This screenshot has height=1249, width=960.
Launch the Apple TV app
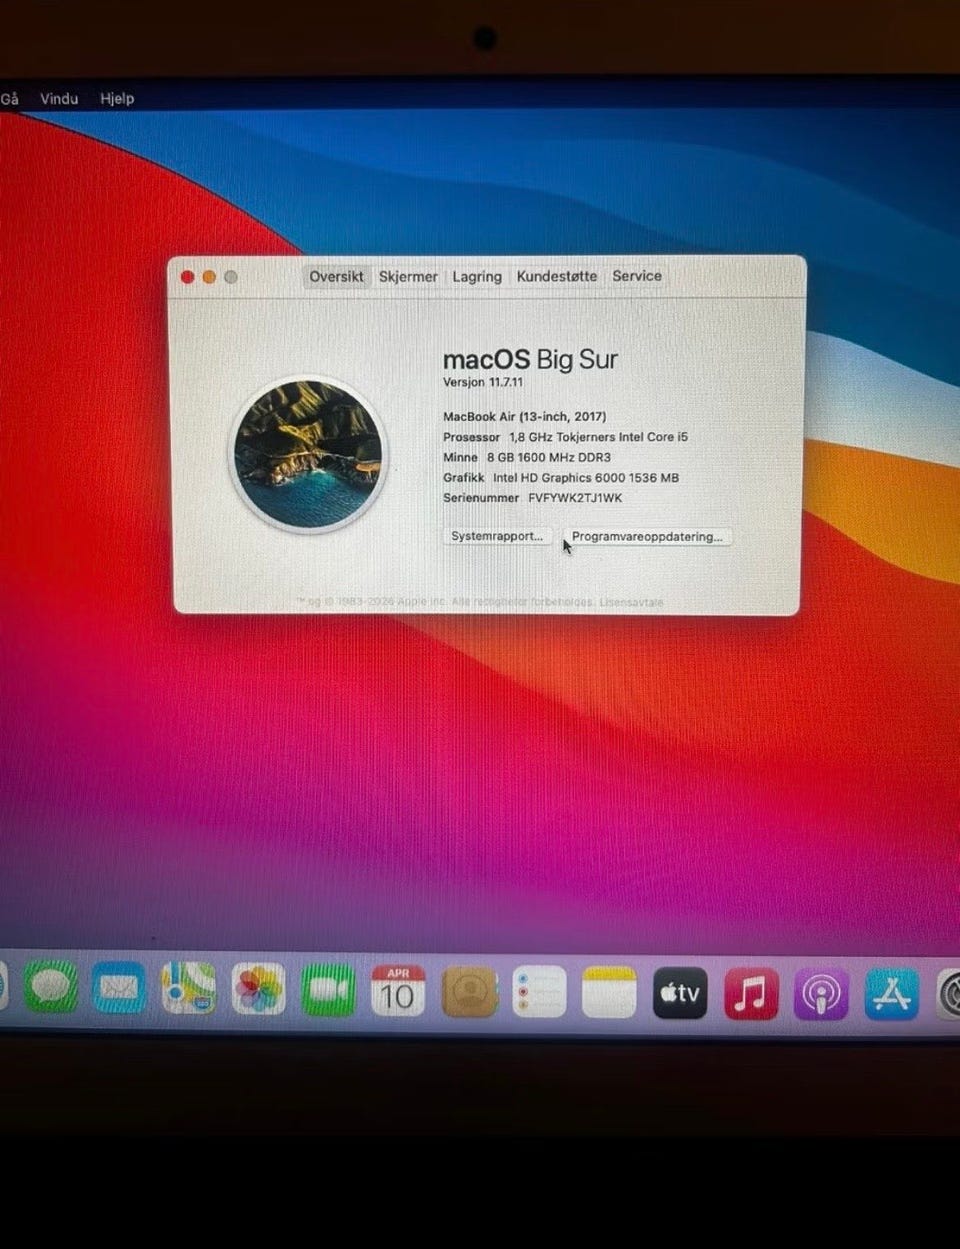point(680,993)
